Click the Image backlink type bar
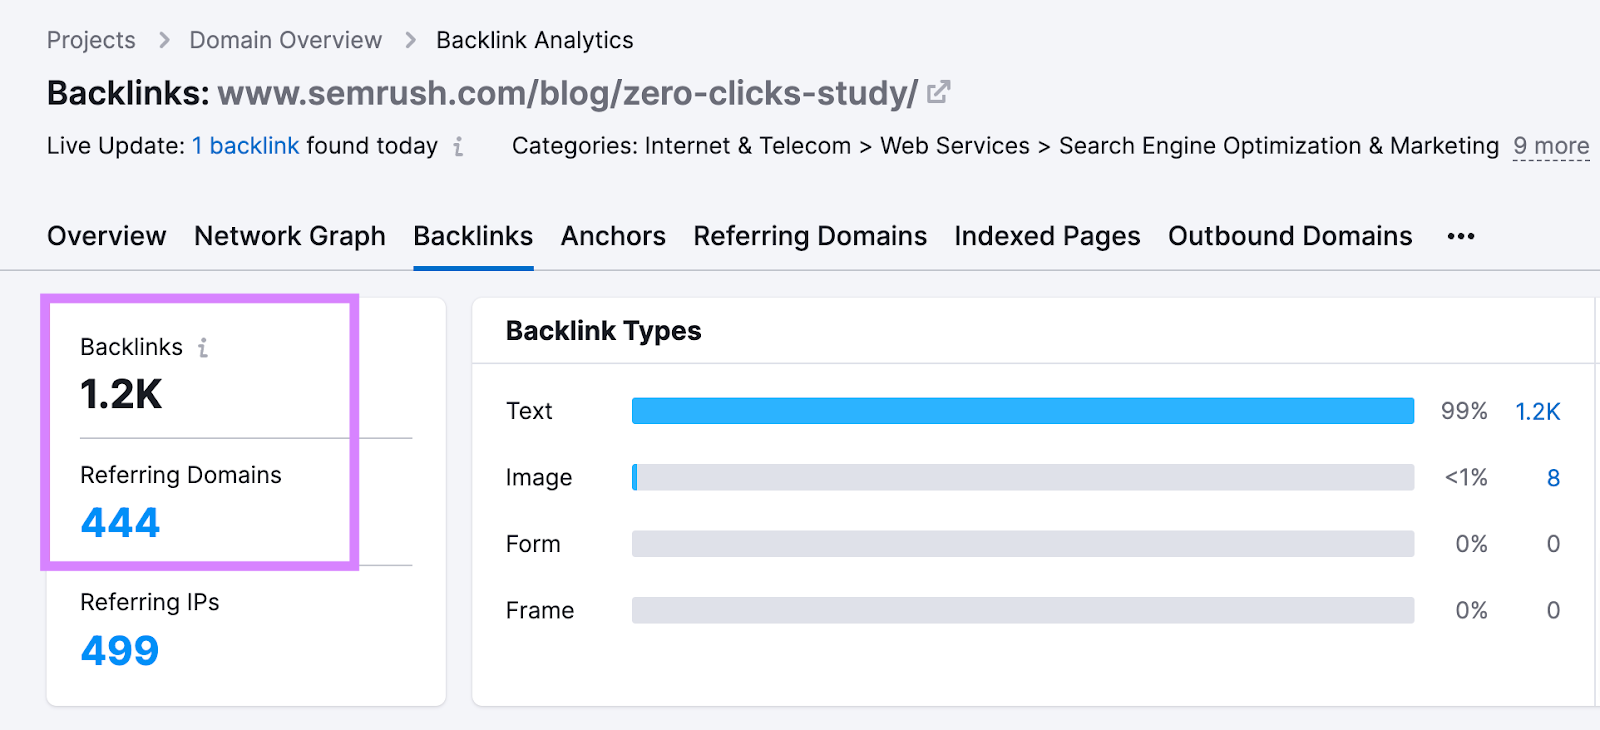Image resolution: width=1600 pixels, height=730 pixels. tap(1022, 477)
